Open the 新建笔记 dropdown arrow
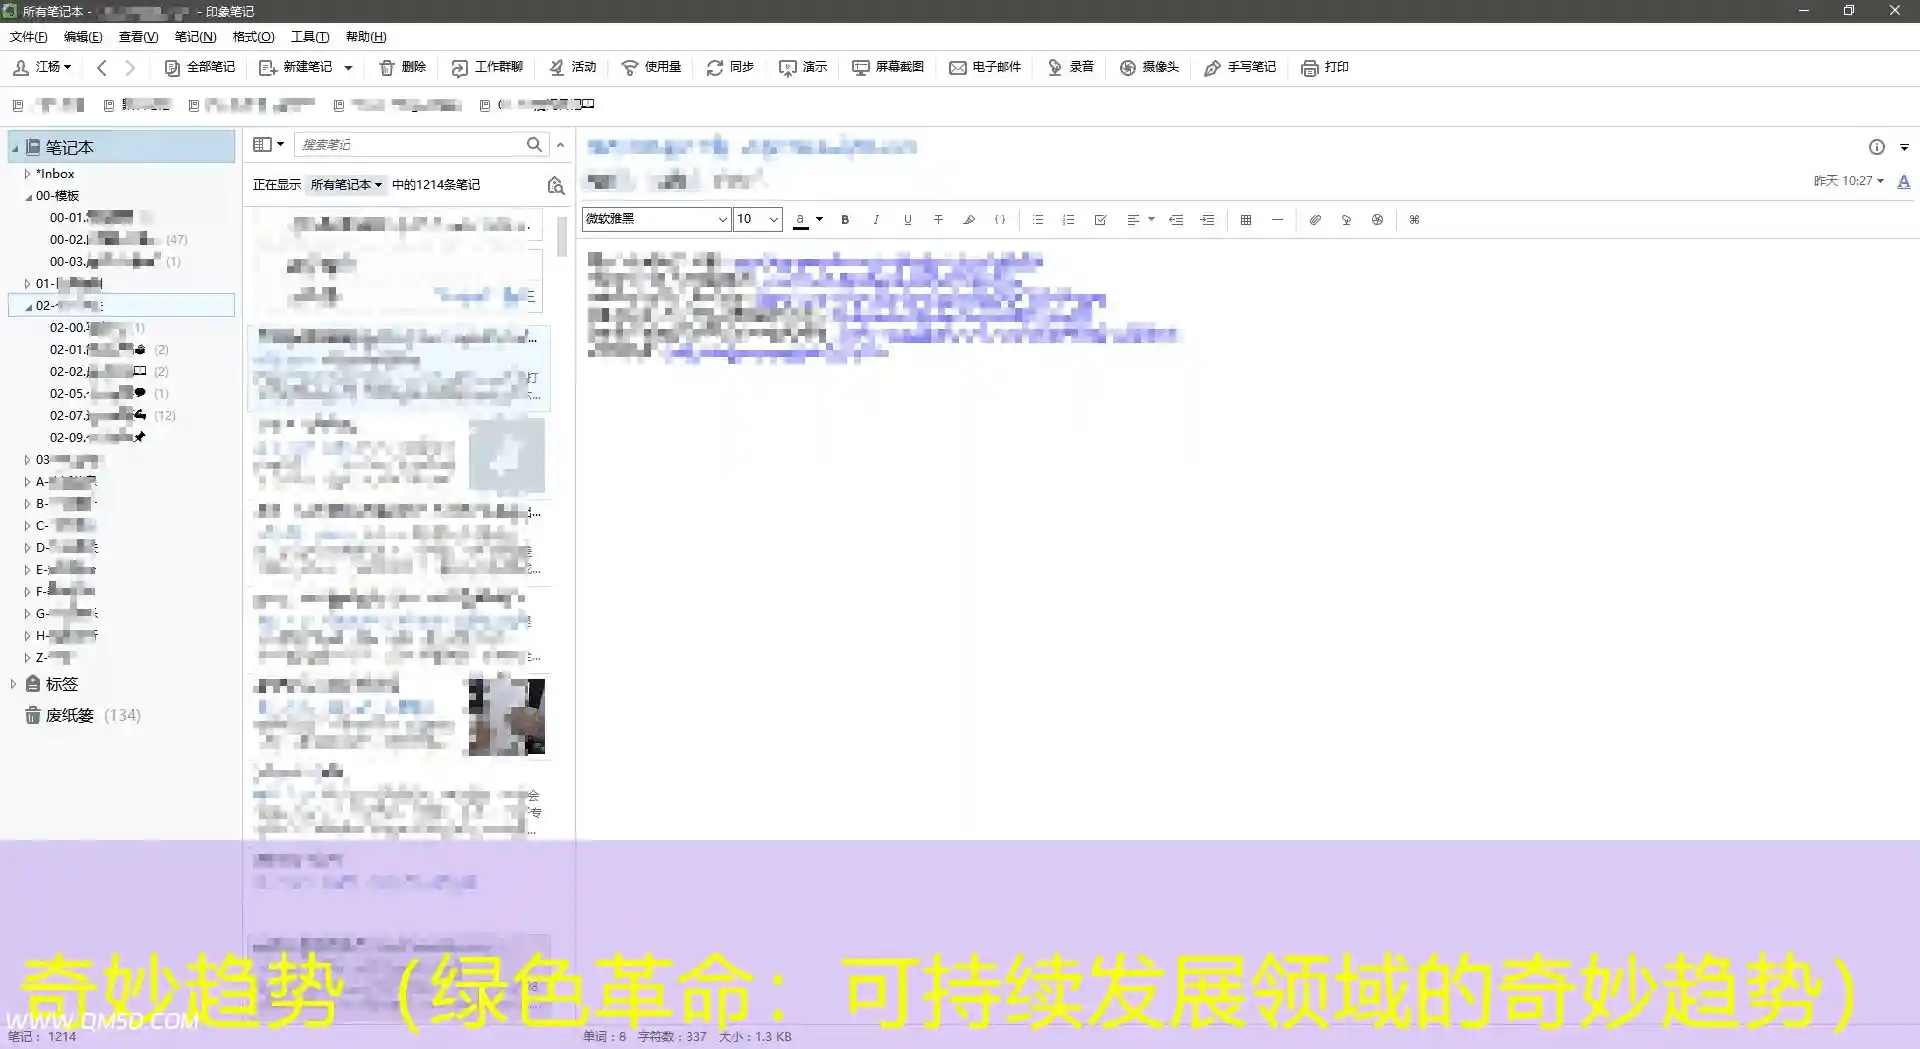This screenshot has height=1049, width=1920. pos(348,67)
